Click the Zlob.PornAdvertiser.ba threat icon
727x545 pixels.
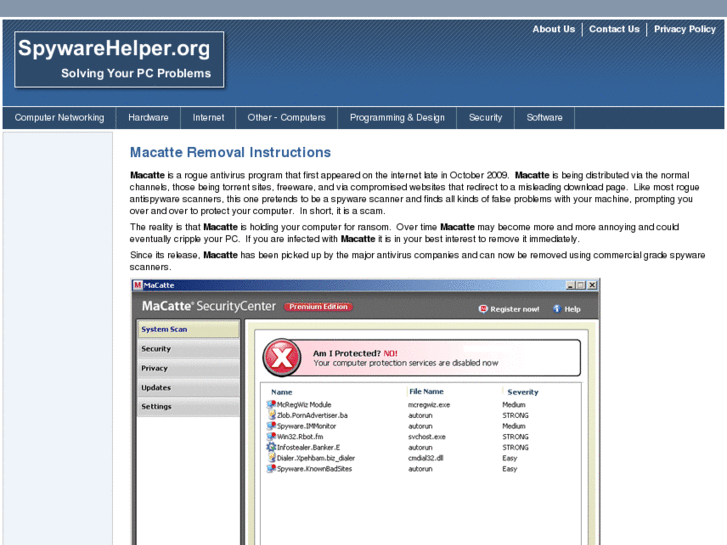271,415
